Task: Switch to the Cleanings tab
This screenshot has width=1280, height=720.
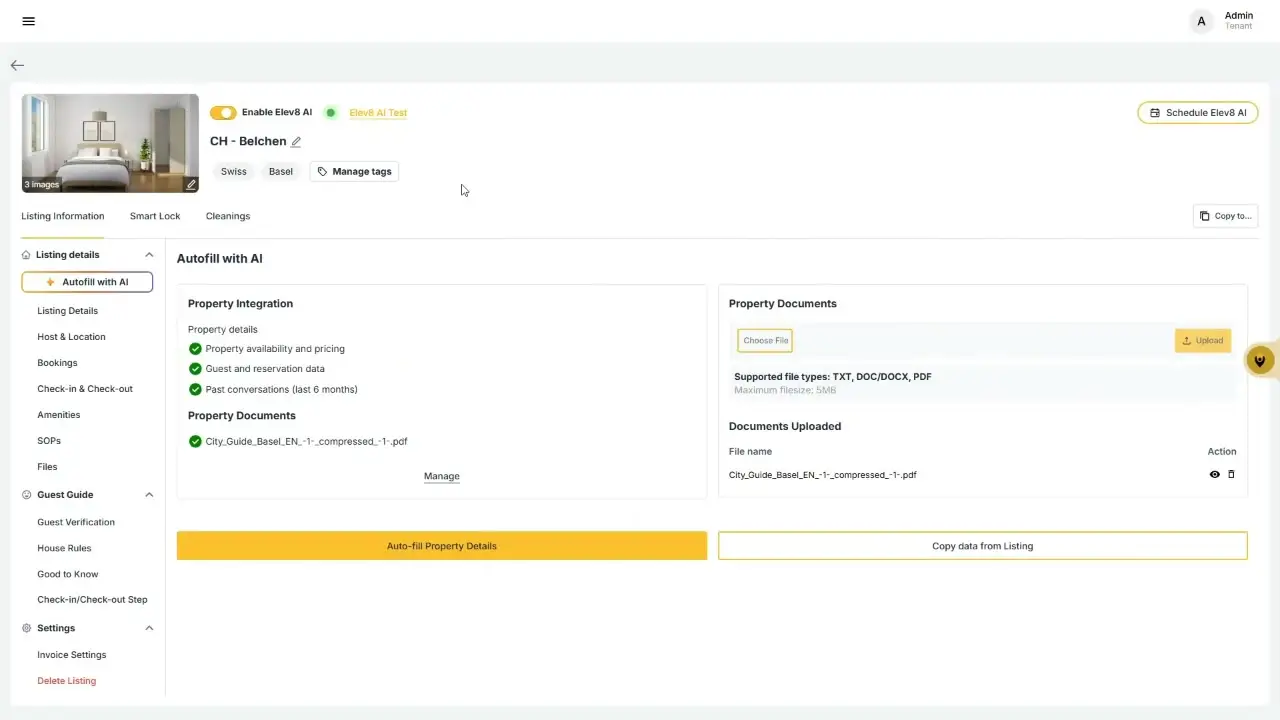Action: [x=228, y=216]
